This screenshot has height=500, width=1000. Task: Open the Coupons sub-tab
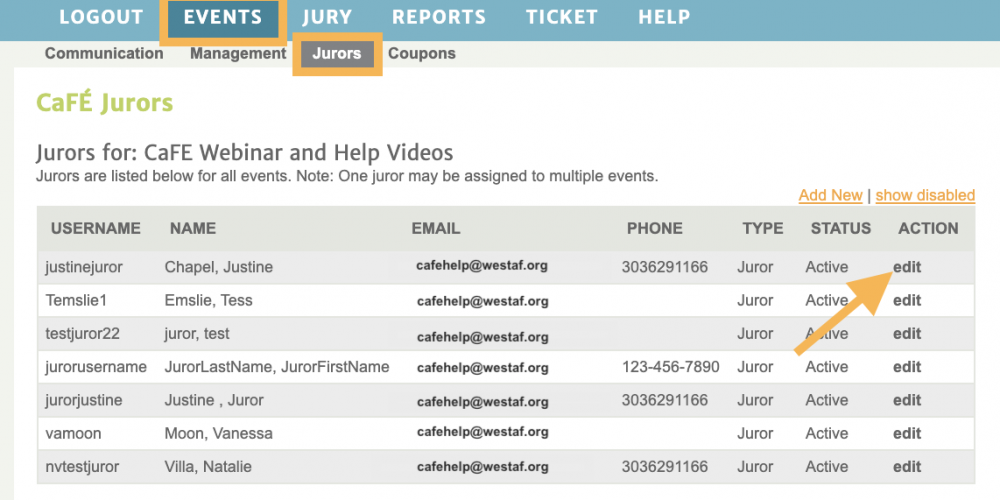click(x=422, y=54)
